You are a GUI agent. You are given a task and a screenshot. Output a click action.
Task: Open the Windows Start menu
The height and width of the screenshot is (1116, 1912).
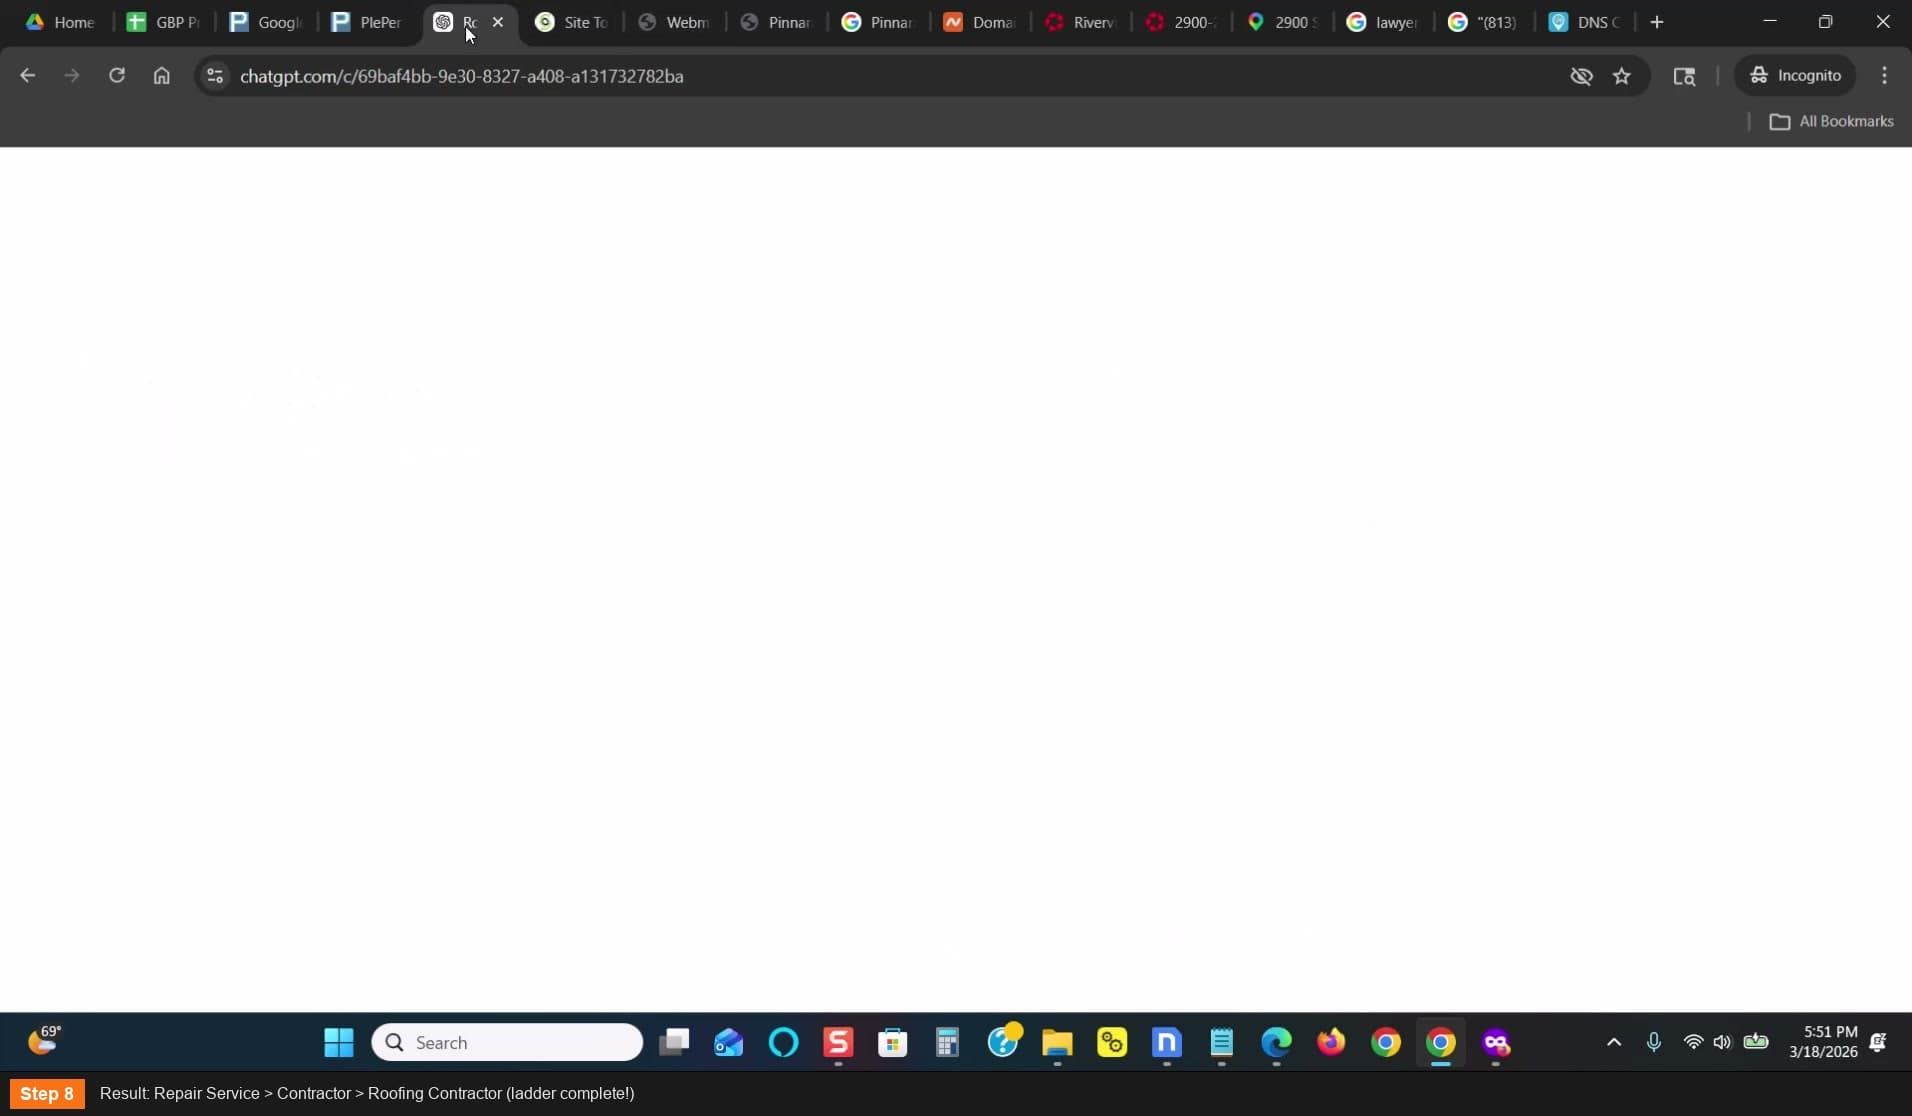tap(339, 1042)
